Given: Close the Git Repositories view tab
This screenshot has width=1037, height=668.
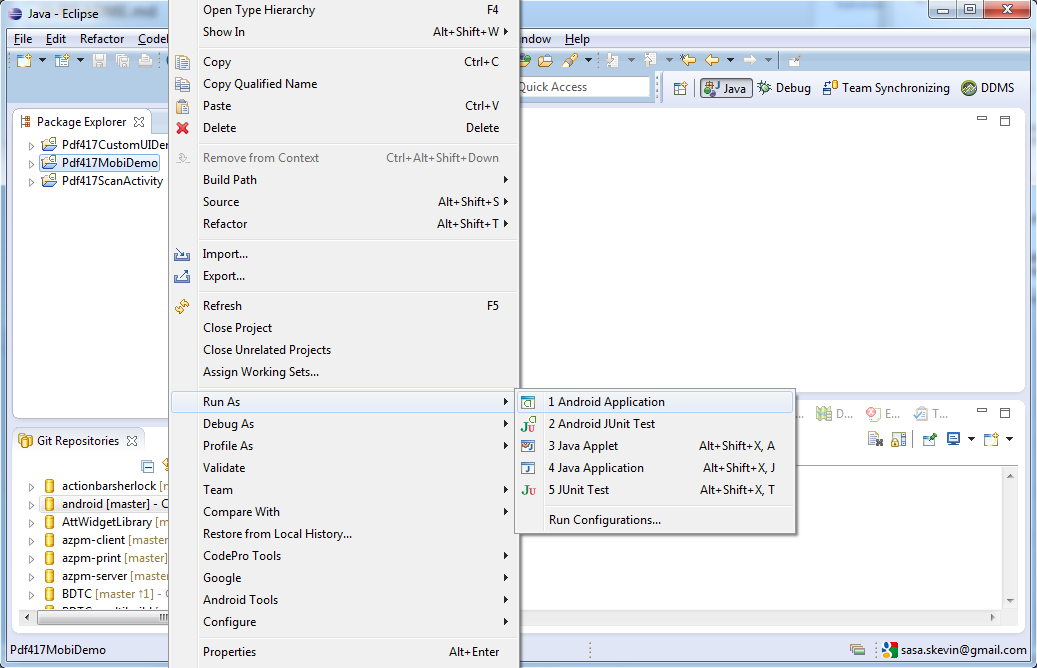Looking at the screenshot, I should [x=132, y=440].
